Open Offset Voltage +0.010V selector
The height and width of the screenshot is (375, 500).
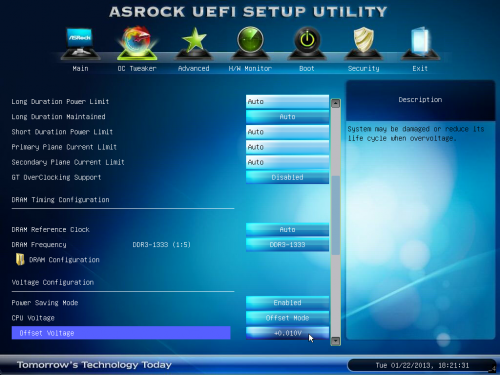click(287, 333)
